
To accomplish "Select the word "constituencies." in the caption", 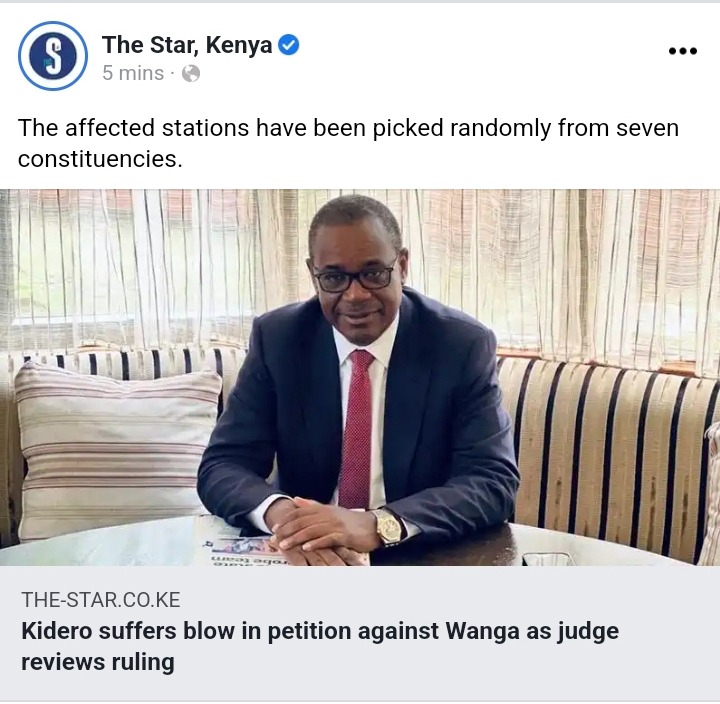I will [100, 159].
